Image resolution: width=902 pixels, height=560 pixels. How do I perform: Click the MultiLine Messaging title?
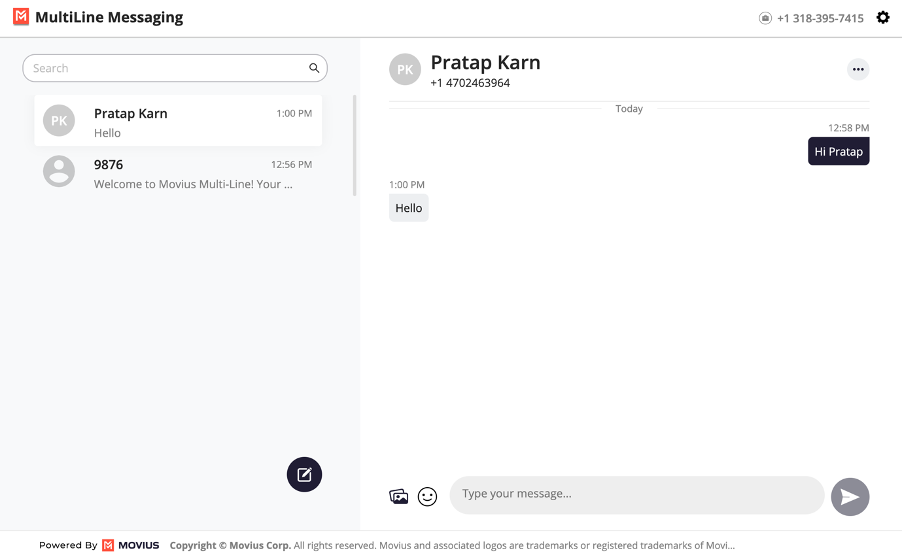109,17
